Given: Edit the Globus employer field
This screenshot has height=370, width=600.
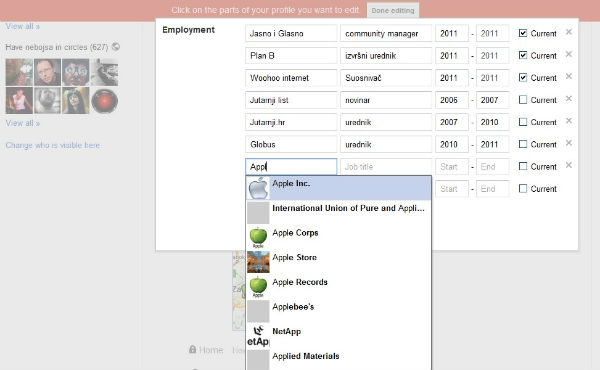Looking at the screenshot, I should [x=291, y=145].
